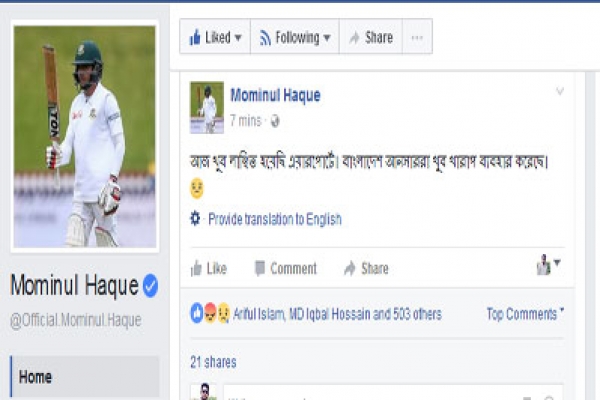Click the blue like reaction icon
The image size is (600, 400).
pyautogui.click(x=196, y=313)
